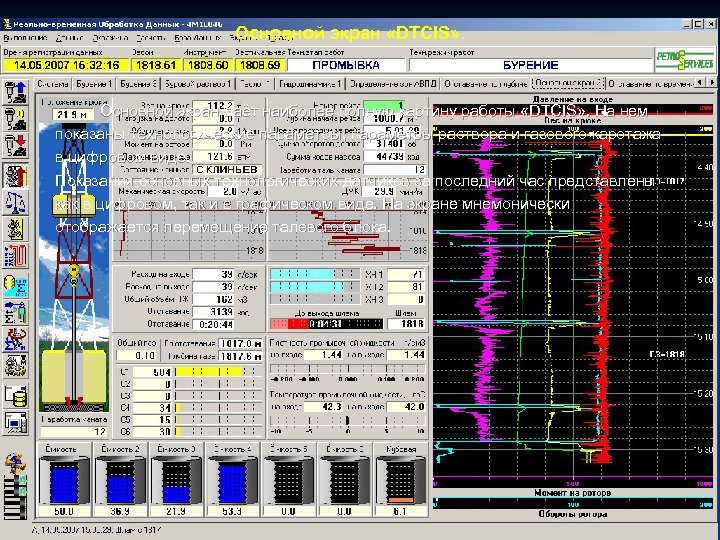This screenshot has height=540, width=720.
Task: Click the Petro Services logo
Action: coord(685,58)
